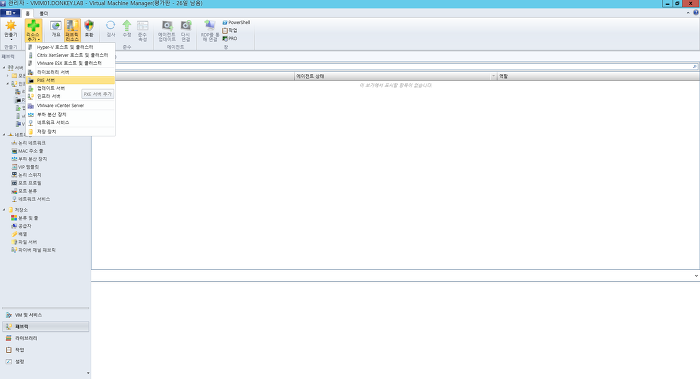700x379 pixels.
Task: Collapse the 서버 tree node
Action: (4, 68)
